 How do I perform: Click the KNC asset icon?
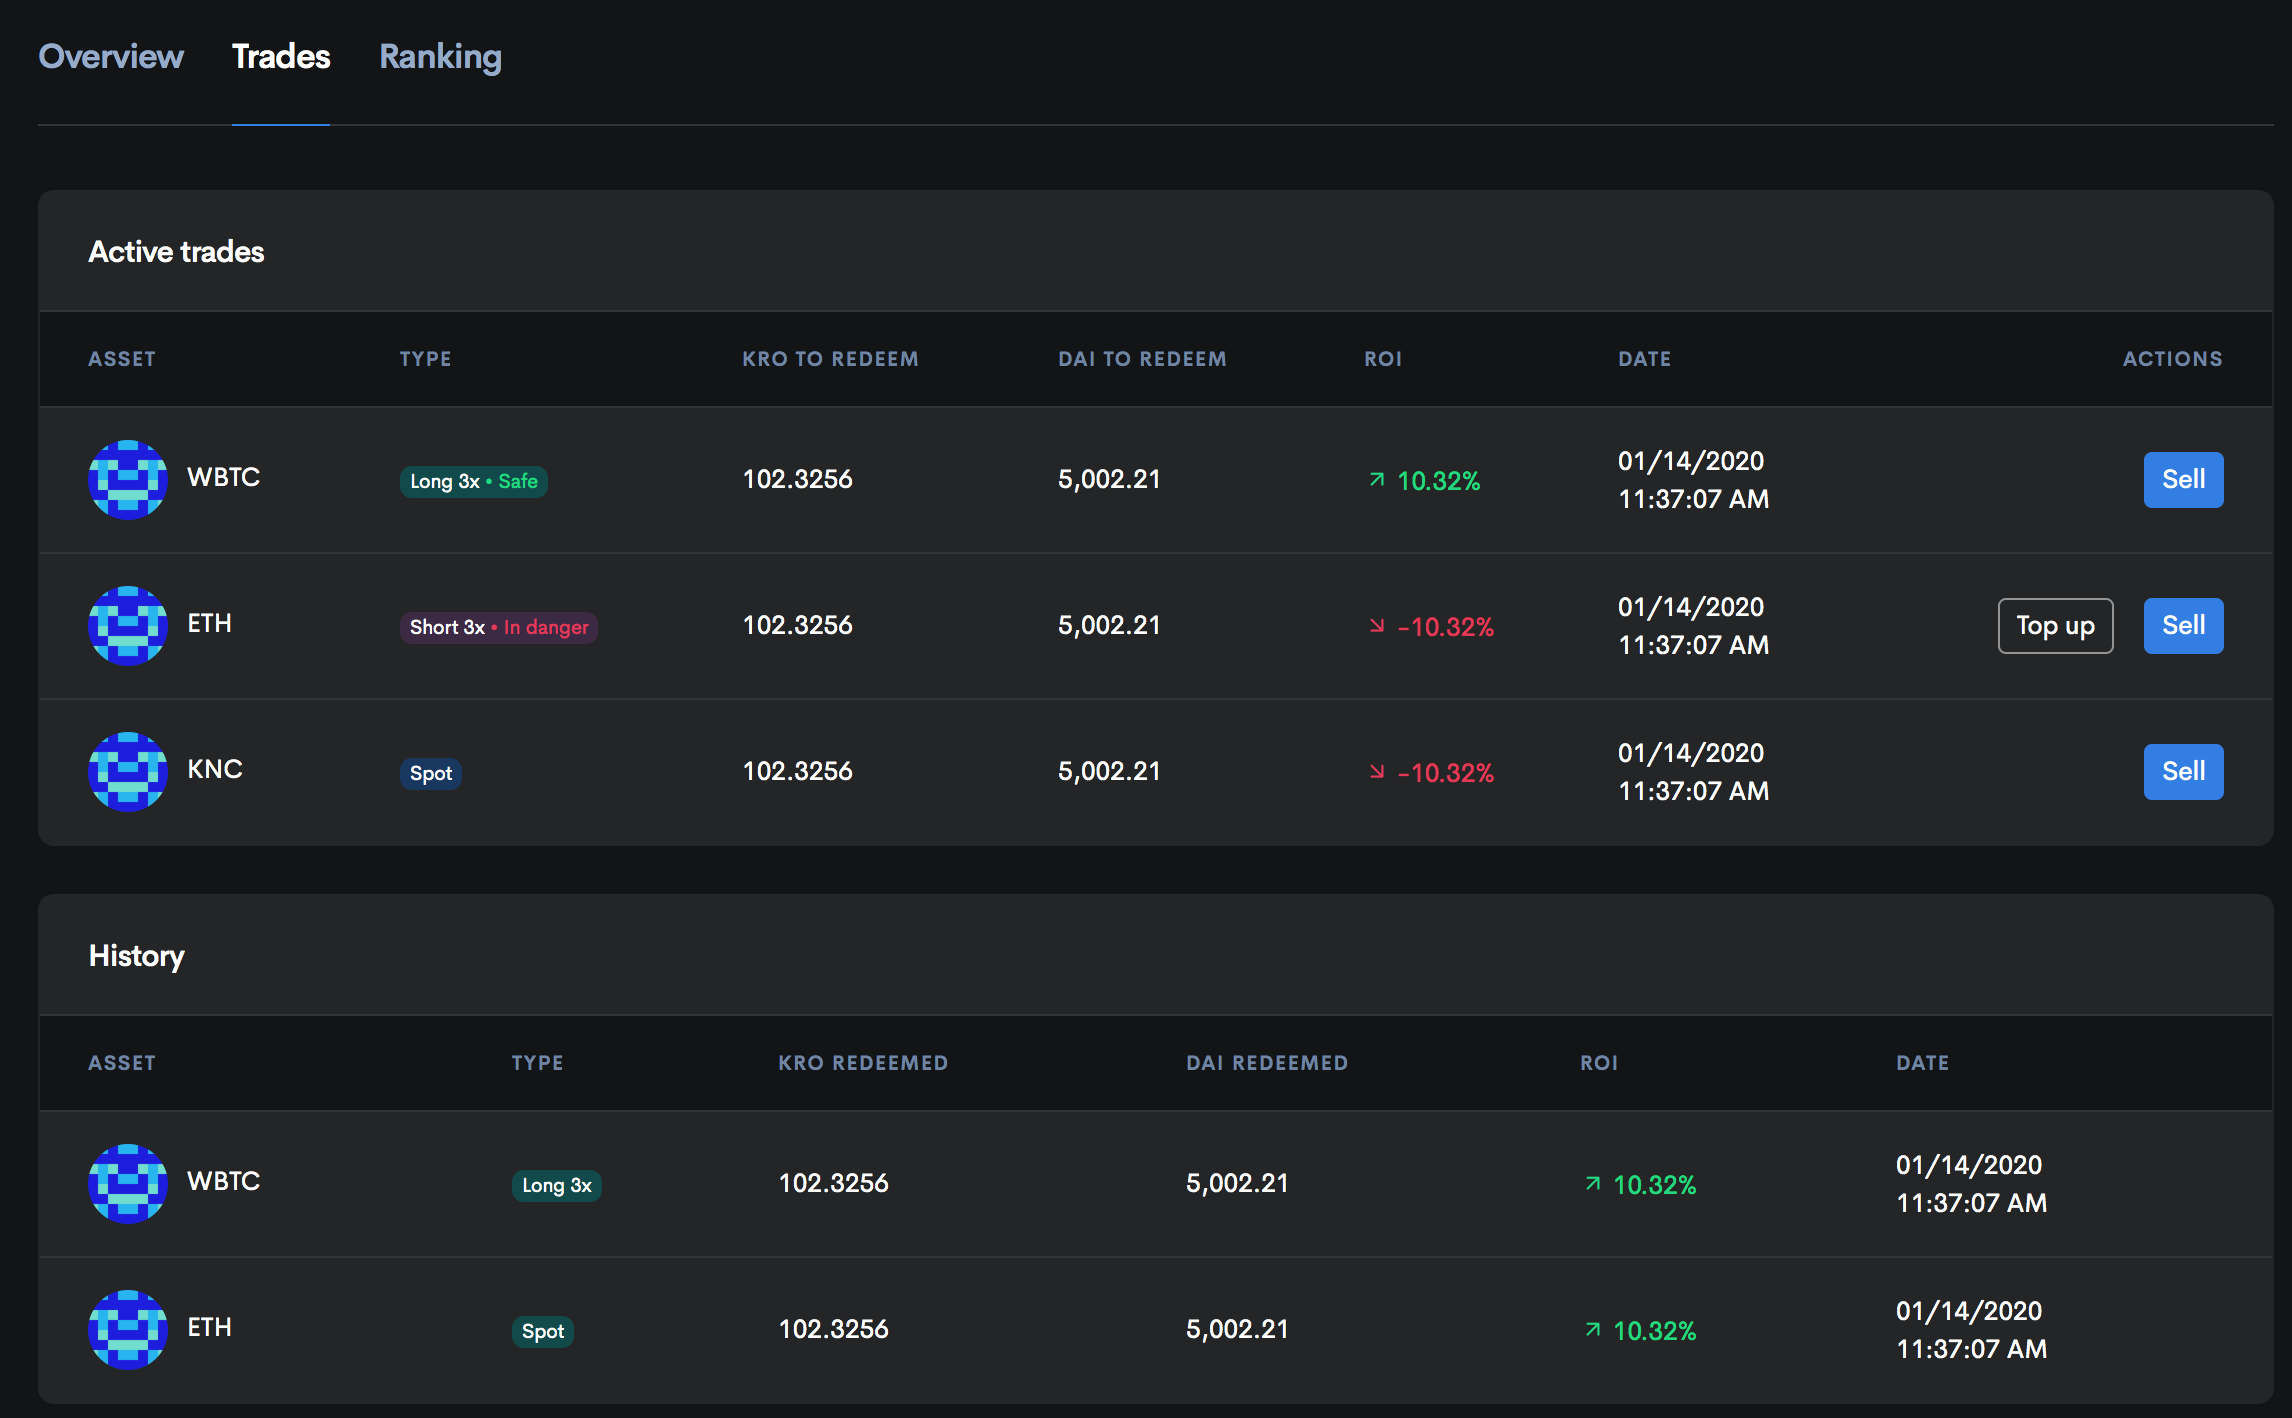128,772
